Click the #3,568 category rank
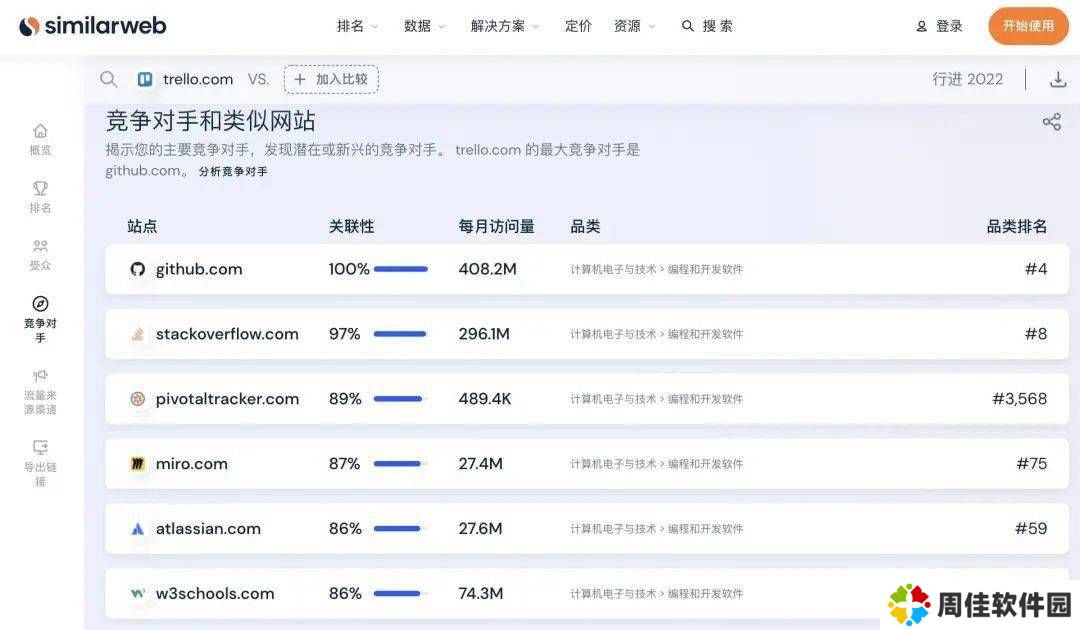 tap(1019, 399)
